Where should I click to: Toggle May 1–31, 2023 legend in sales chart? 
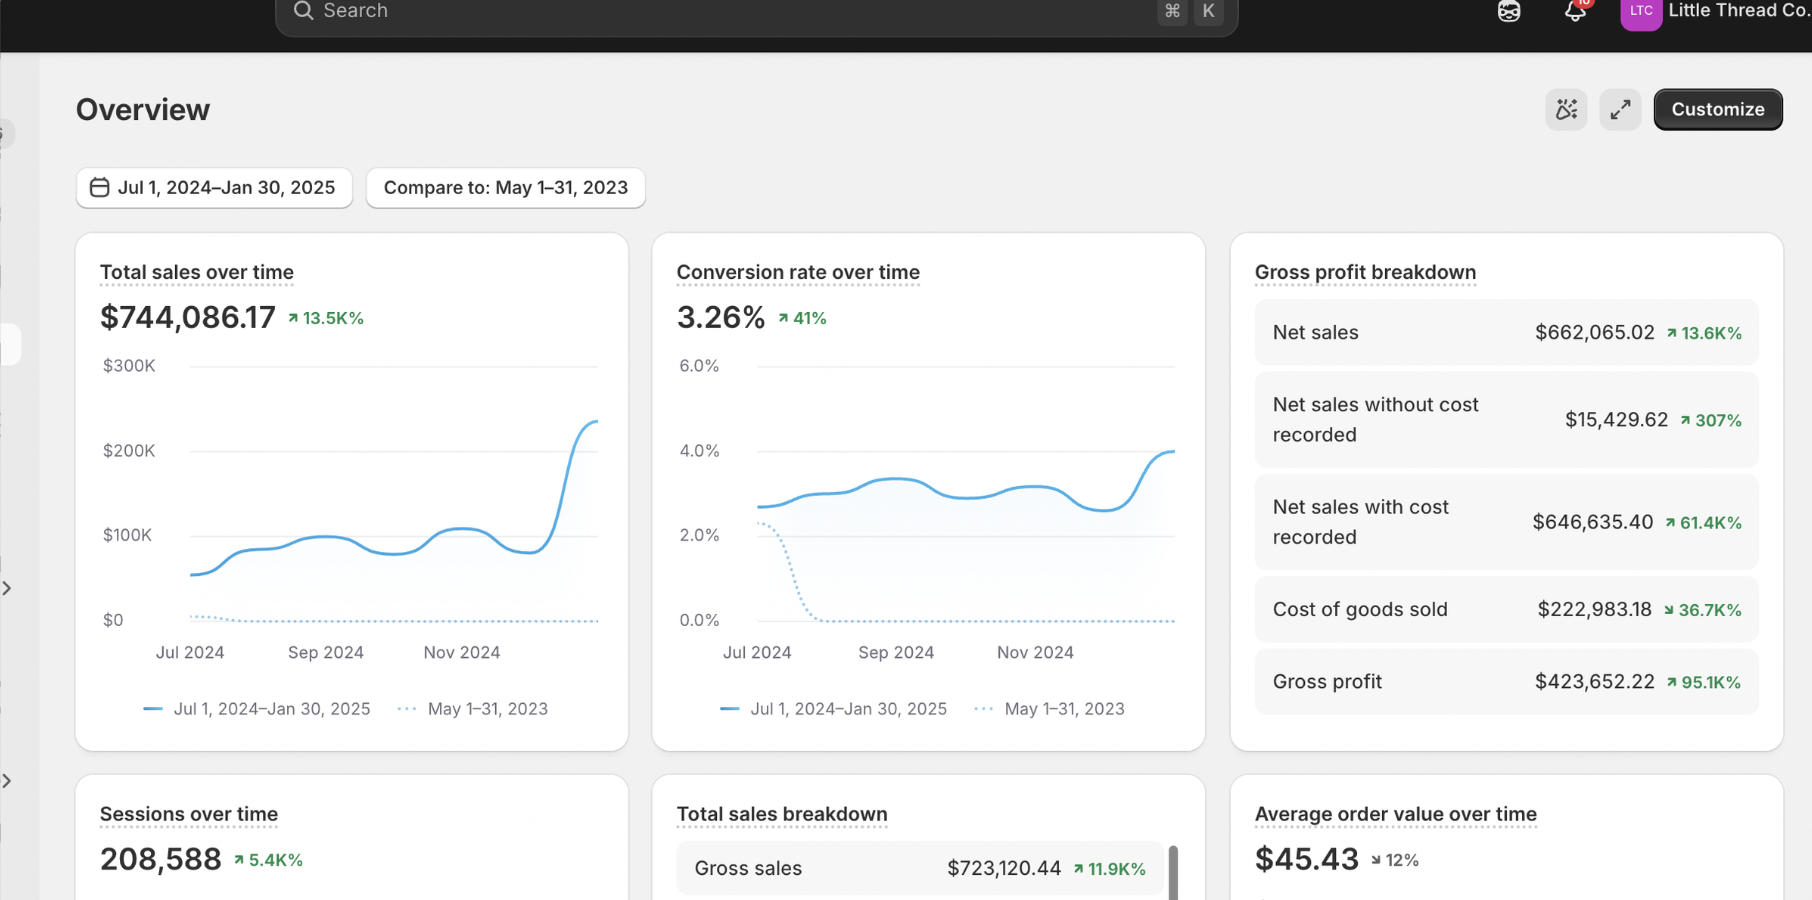tap(473, 709)
